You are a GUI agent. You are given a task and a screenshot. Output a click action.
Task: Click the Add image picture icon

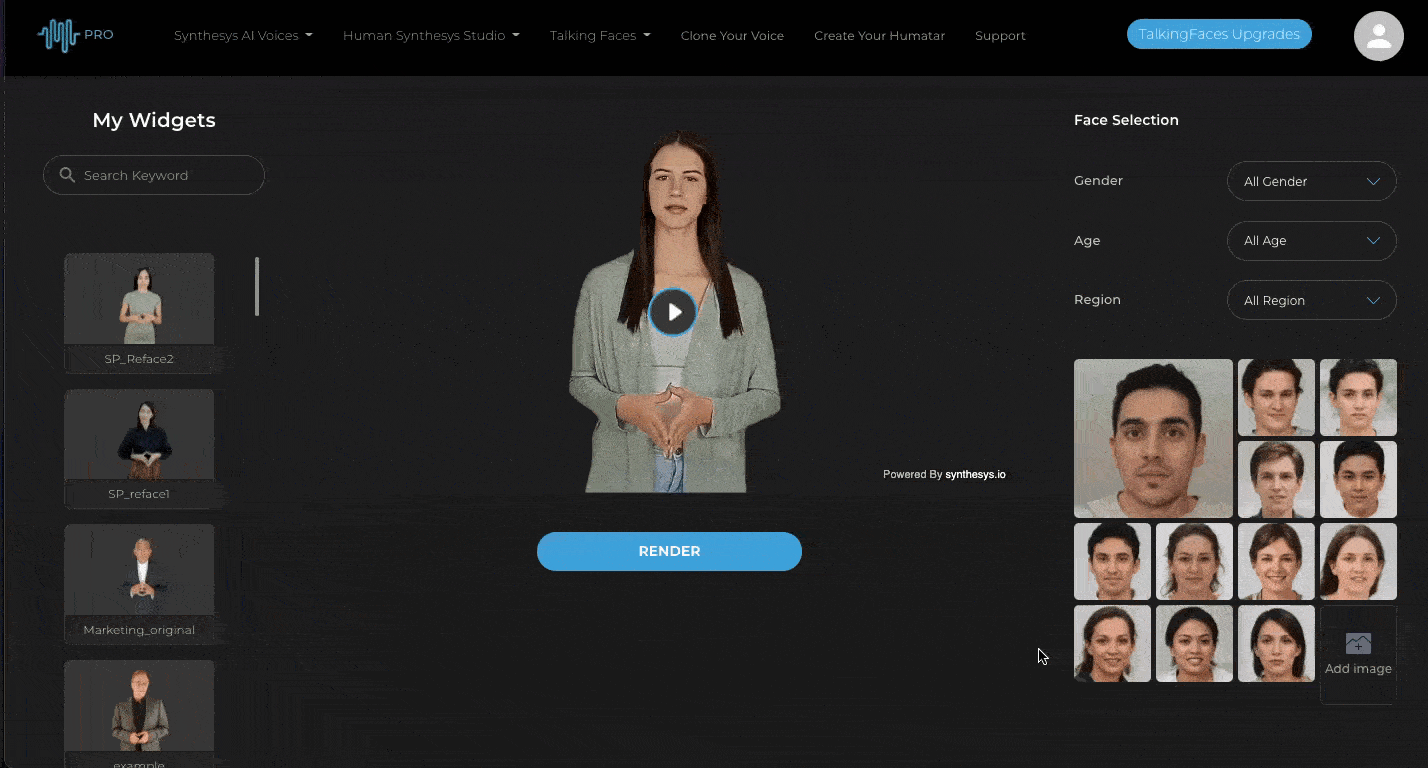[1358, 643]
